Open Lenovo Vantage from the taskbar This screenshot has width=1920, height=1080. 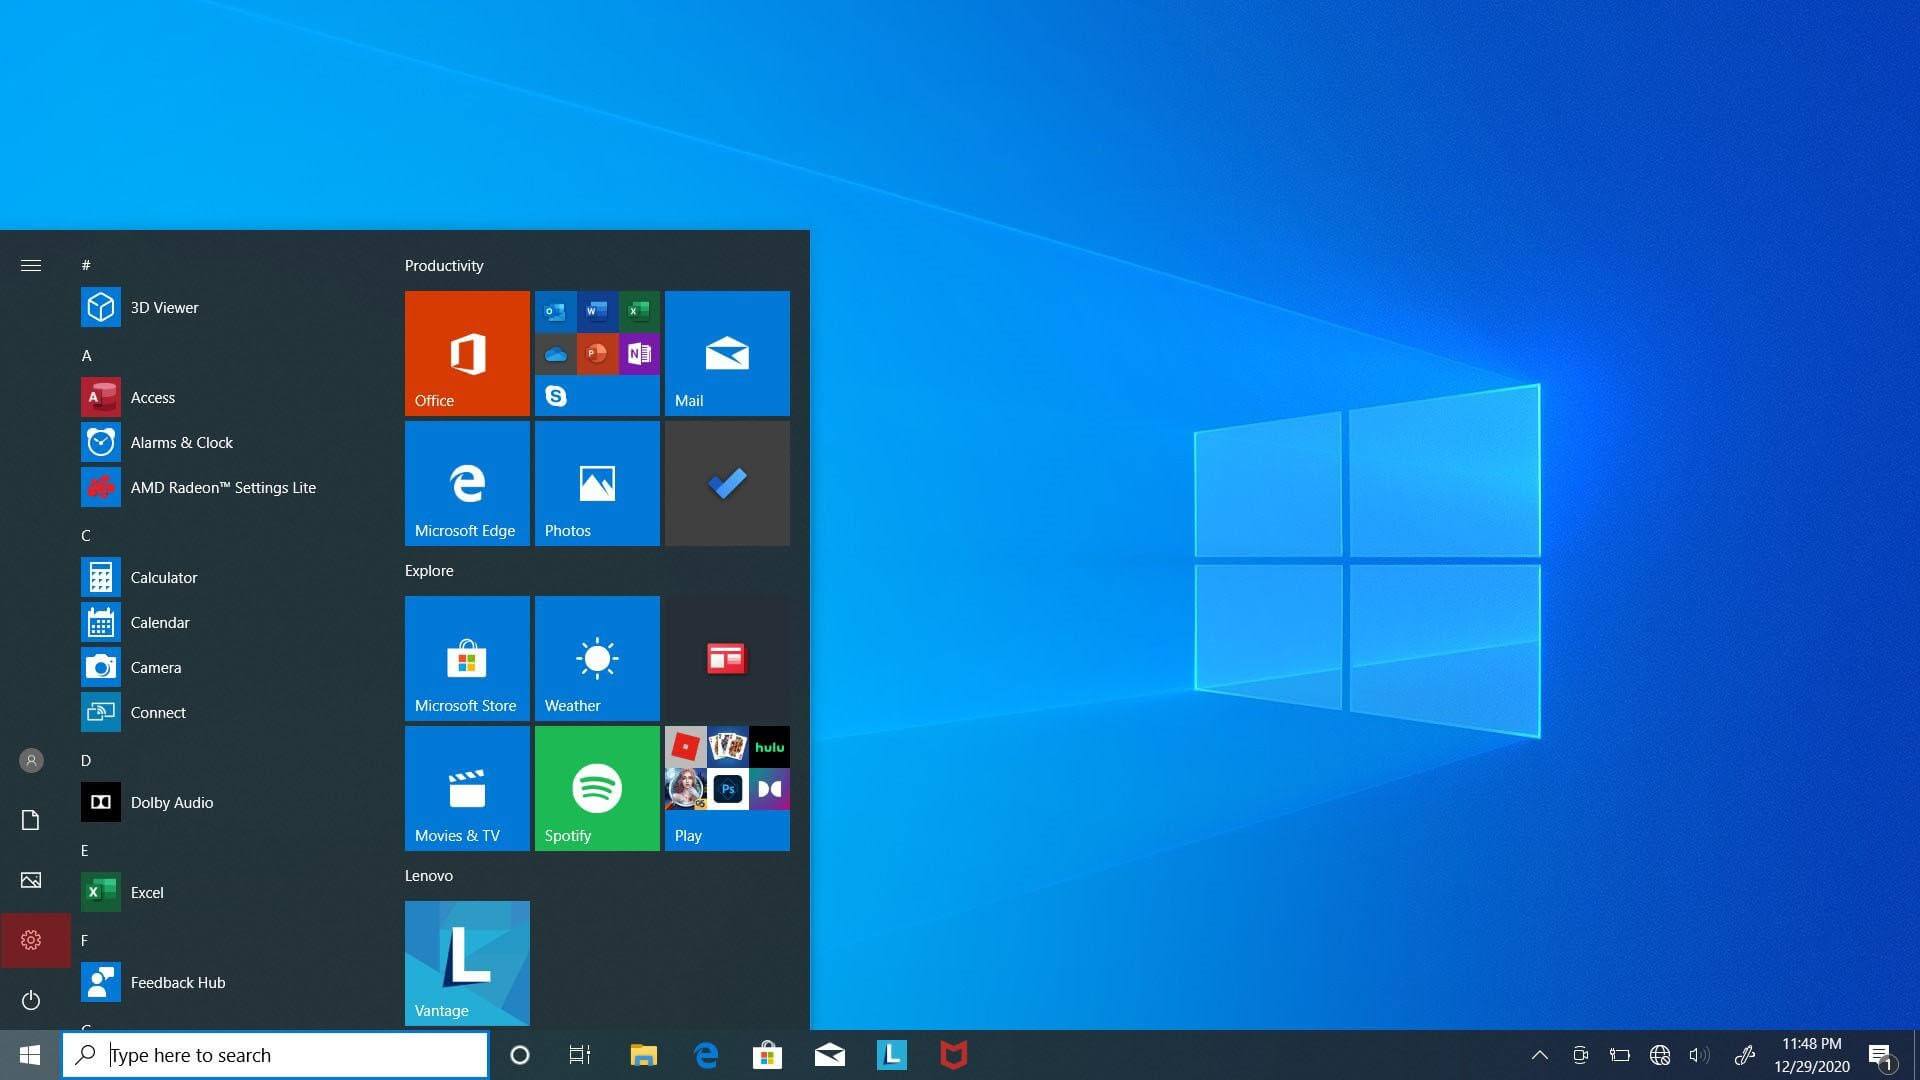(x=891, y=1055)
